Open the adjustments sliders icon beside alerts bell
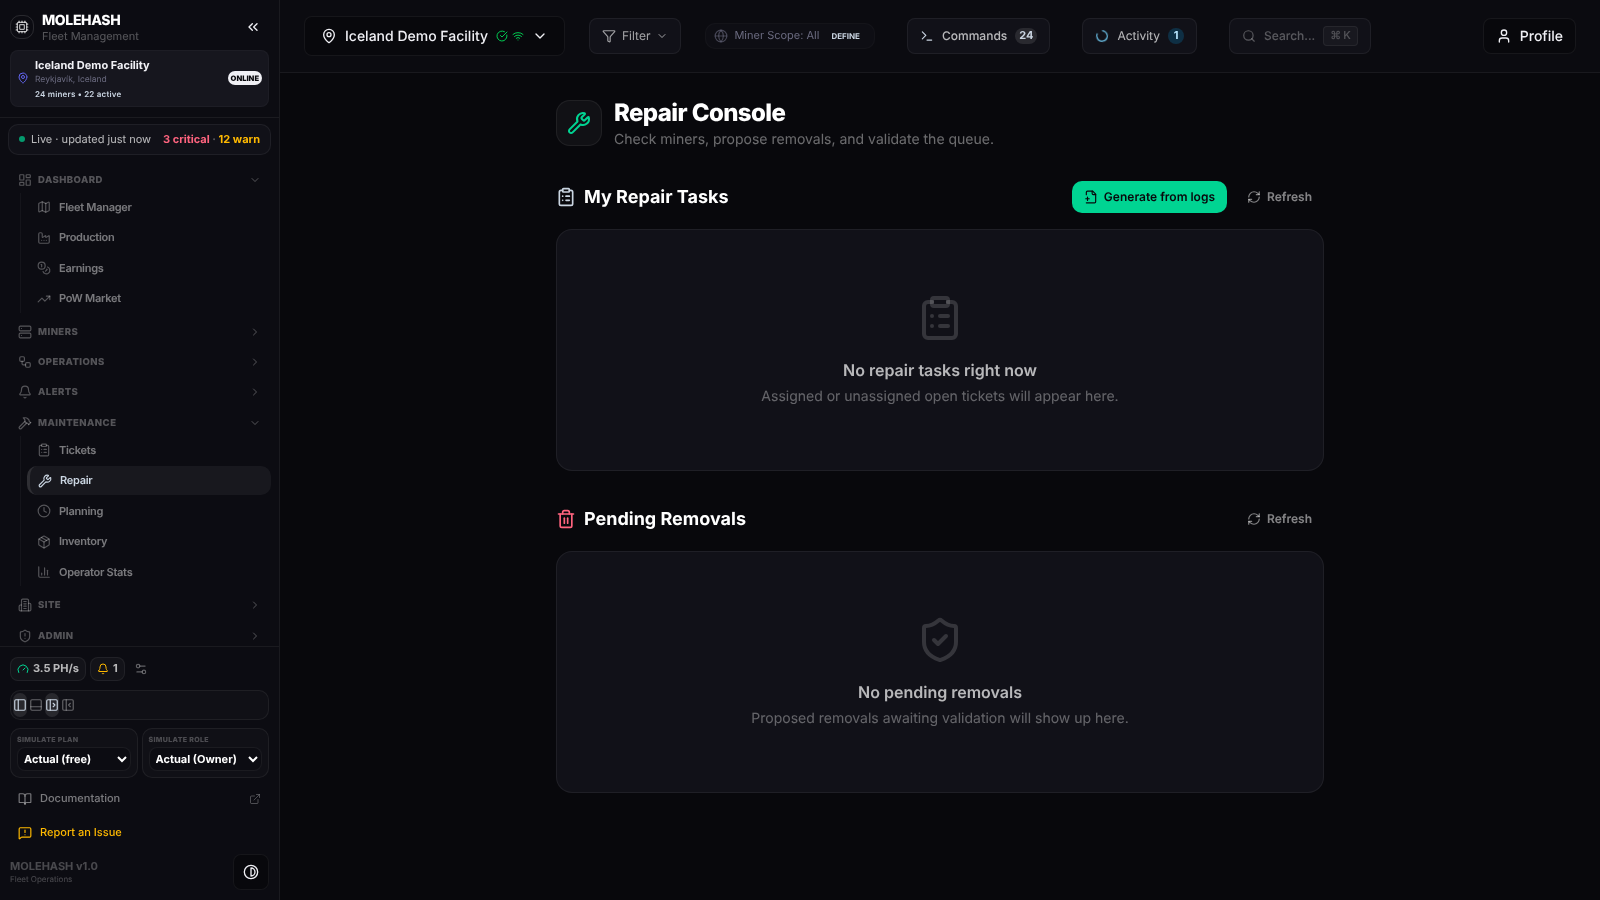1600x900 pixels. tap(141, 669)
